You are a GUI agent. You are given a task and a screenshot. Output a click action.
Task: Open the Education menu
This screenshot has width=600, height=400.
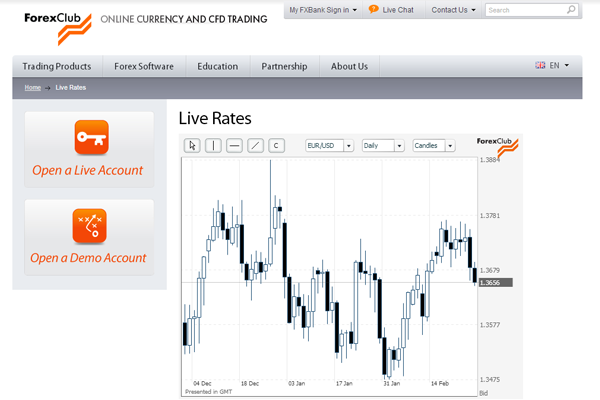218,66
